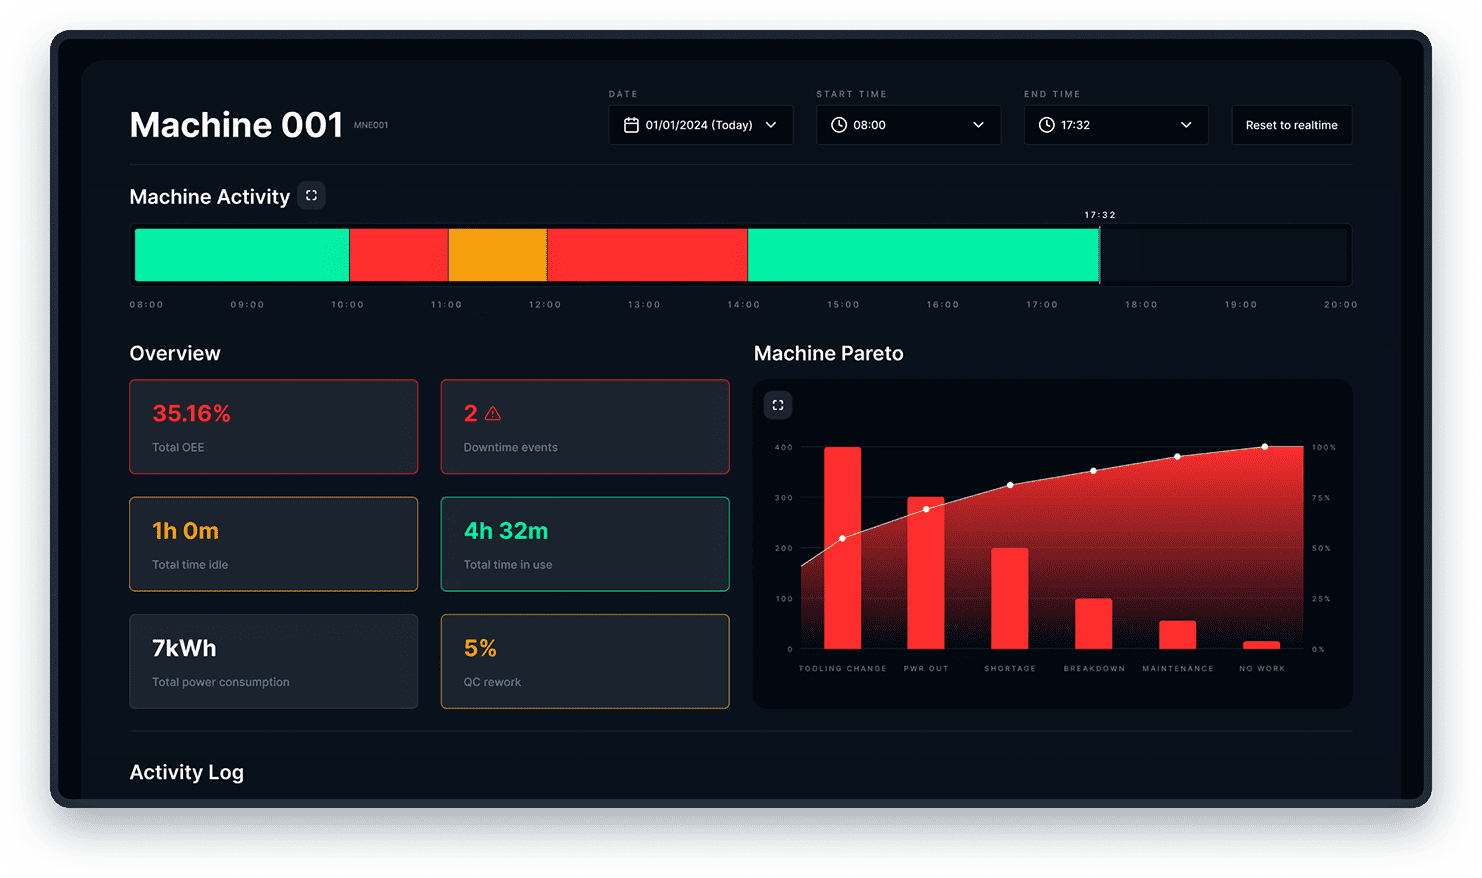1482x878 pixels.
Task: Select the Total time idle card
Action: (273, 544)
